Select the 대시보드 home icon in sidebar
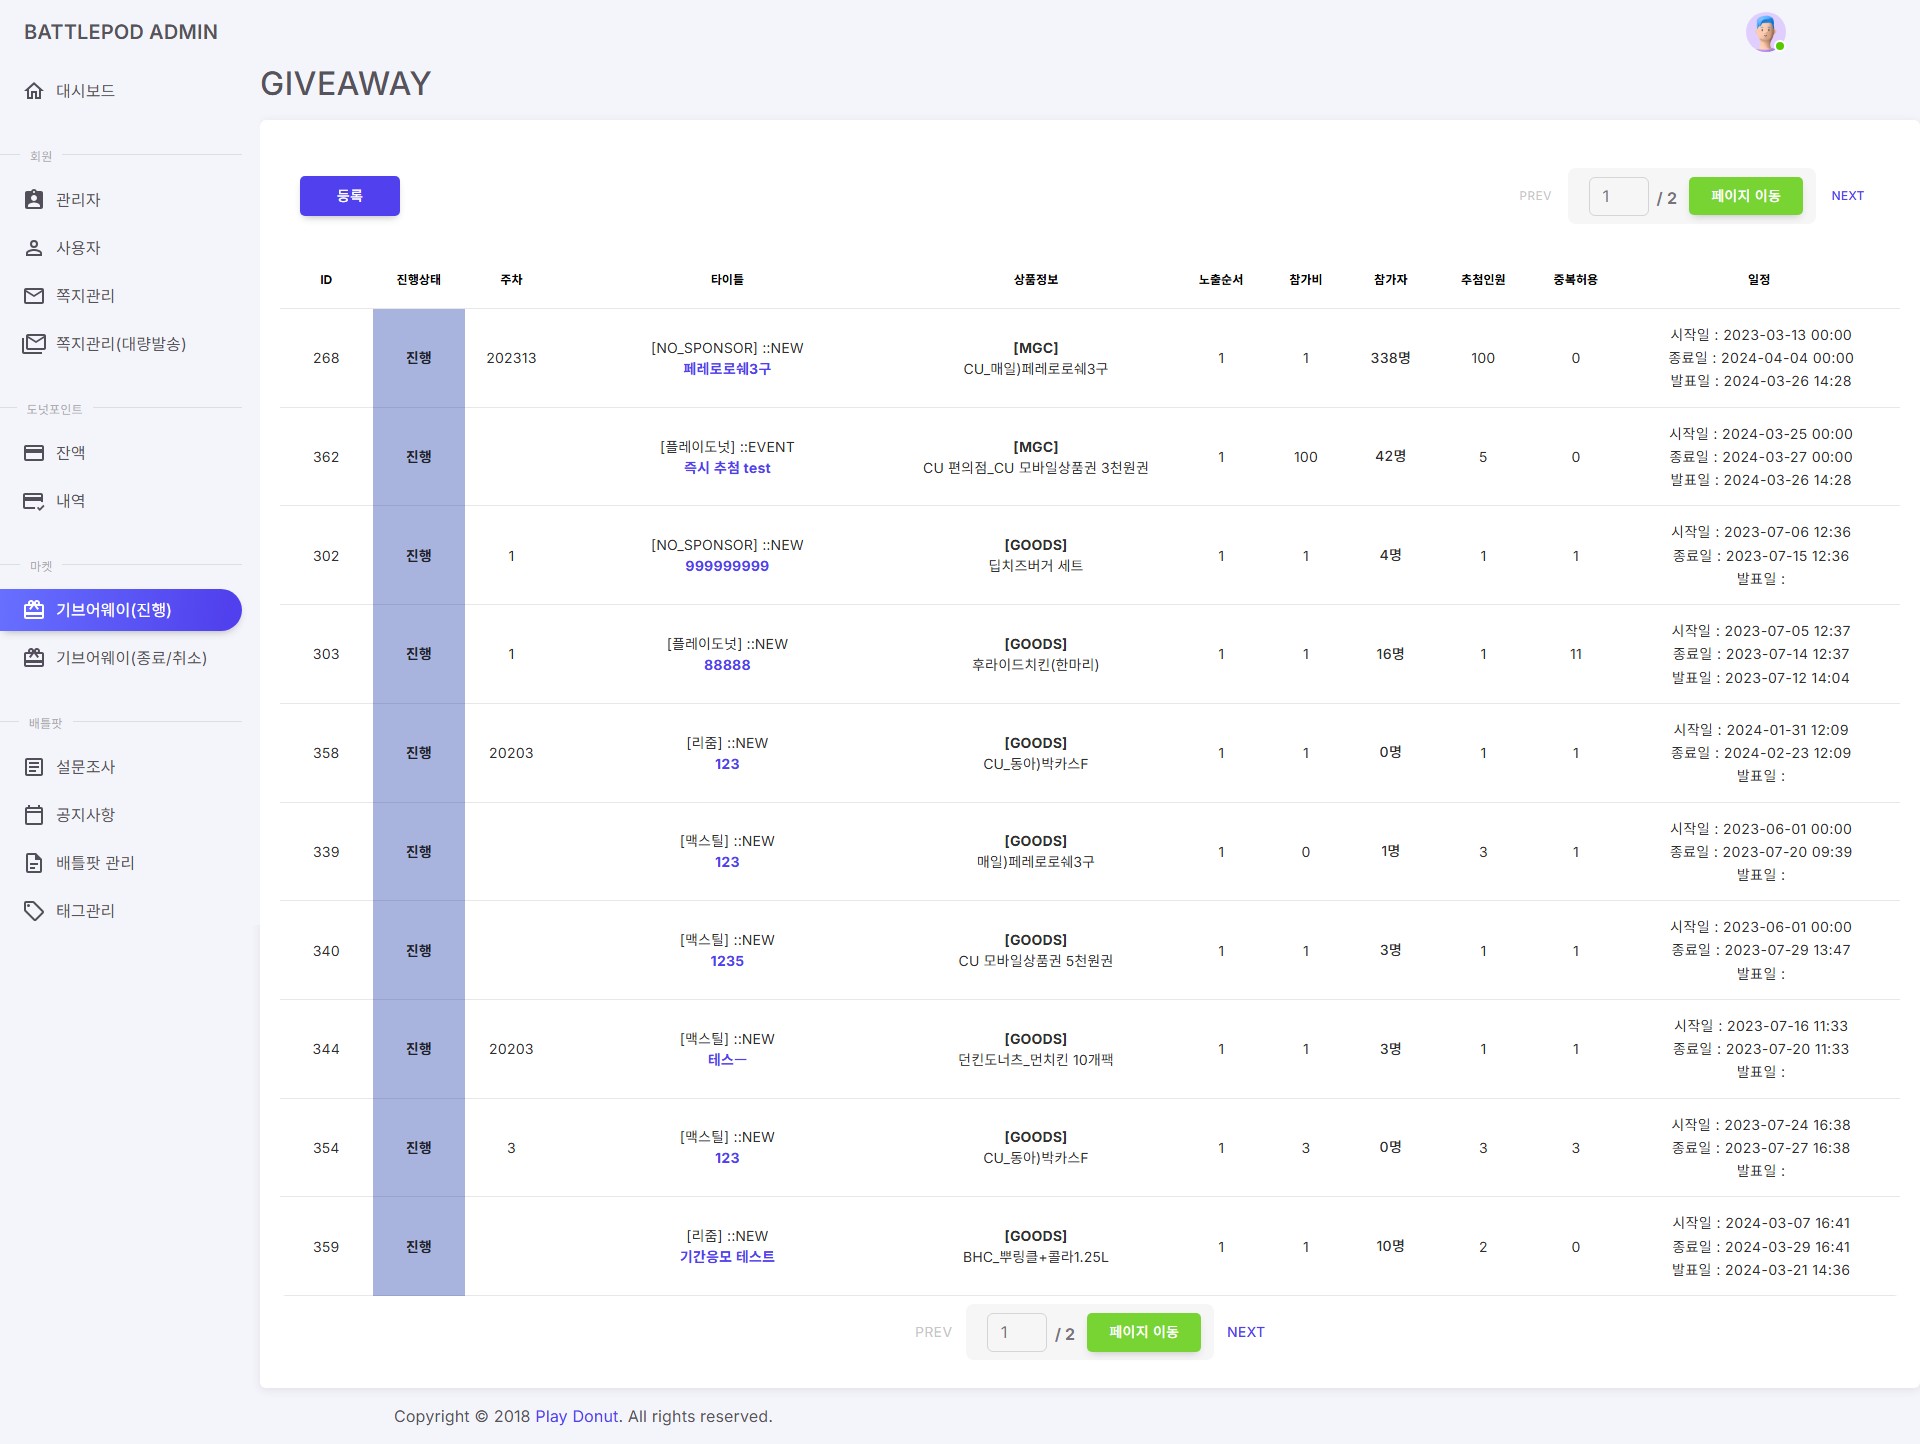Screen dimensions: 1920x1444 [x=35, y=90]
